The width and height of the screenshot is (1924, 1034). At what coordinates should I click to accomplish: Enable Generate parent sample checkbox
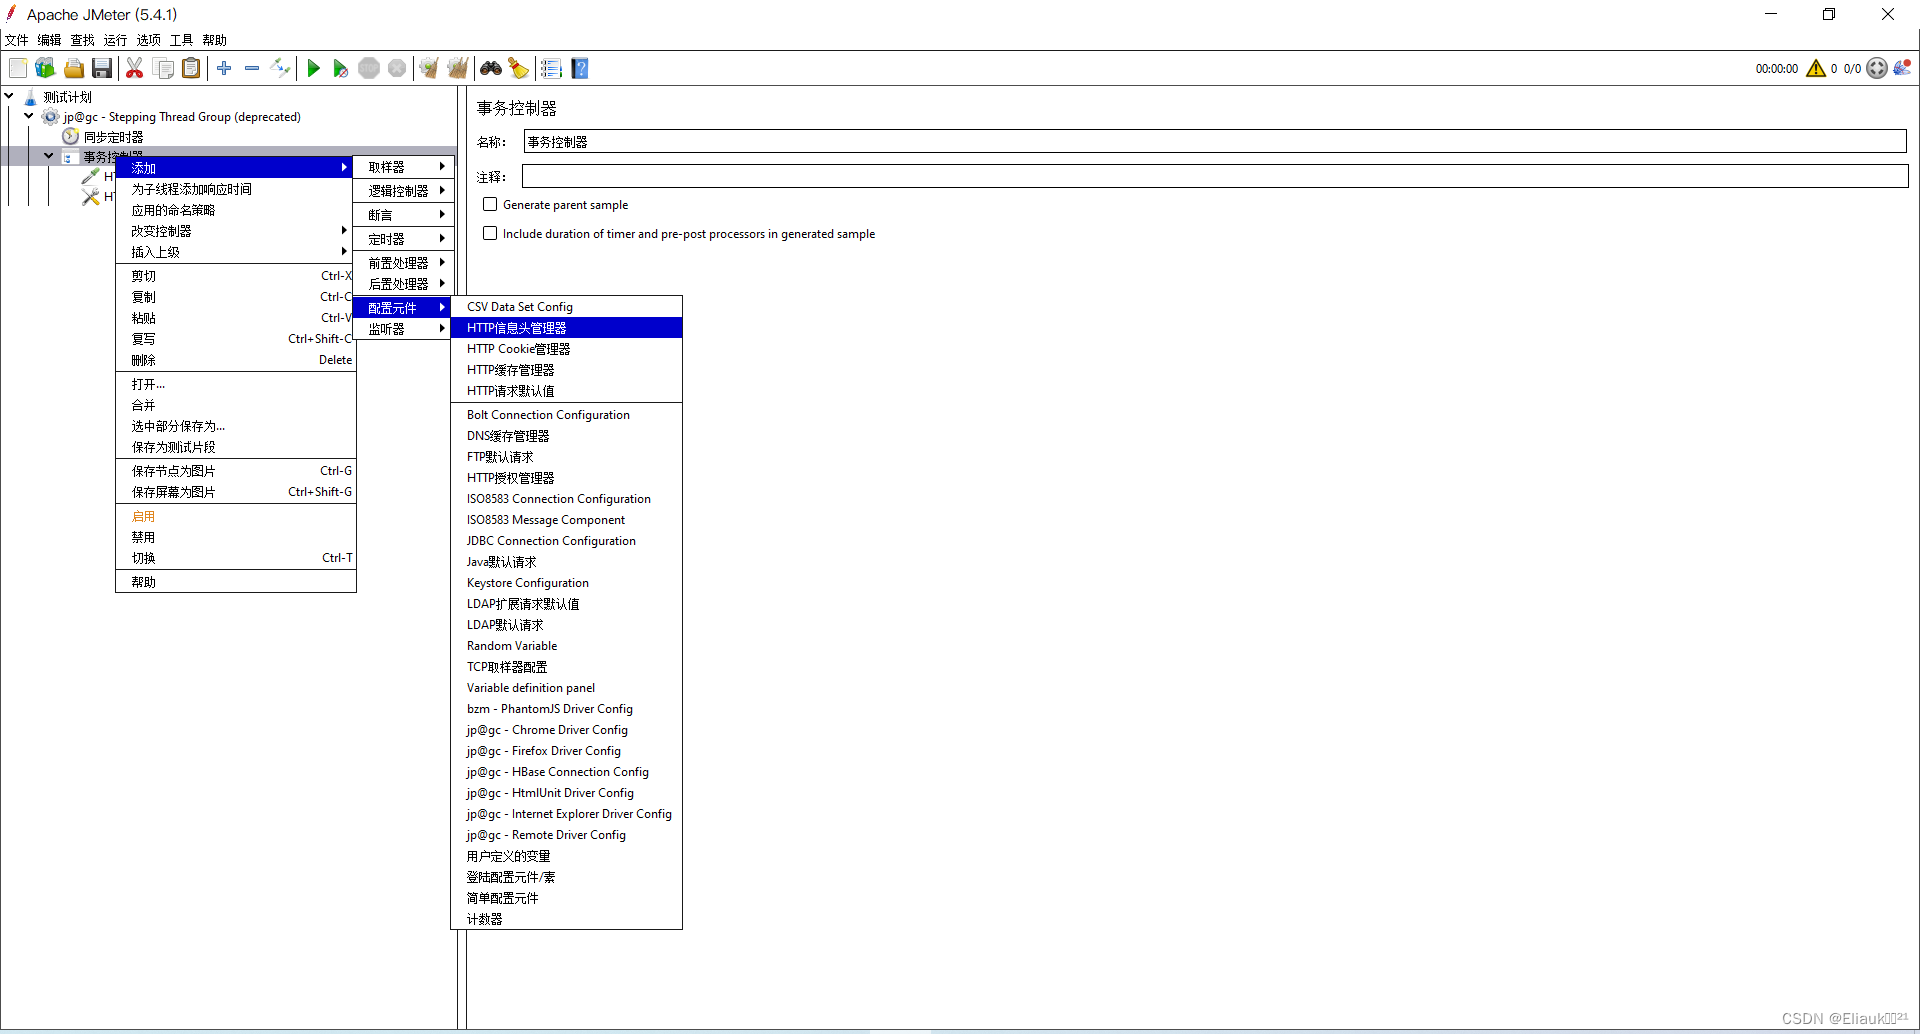[490, 204]
